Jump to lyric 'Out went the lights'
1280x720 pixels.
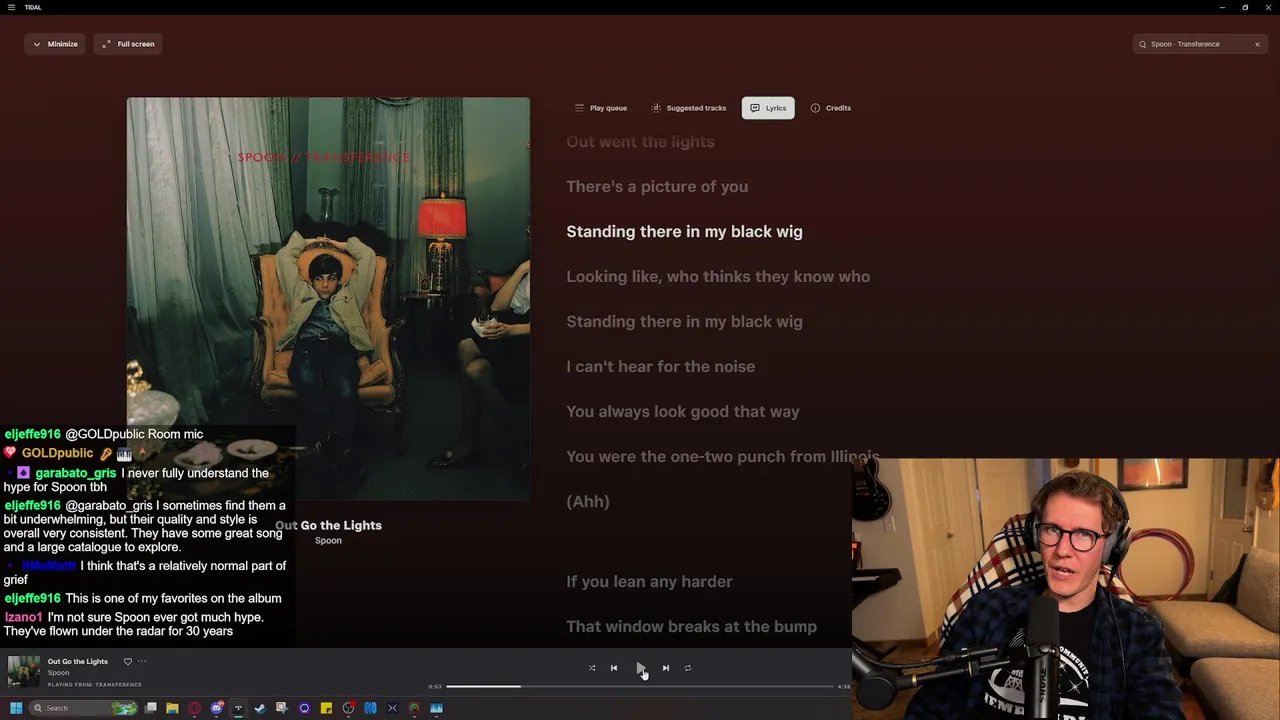click(640, 142)
